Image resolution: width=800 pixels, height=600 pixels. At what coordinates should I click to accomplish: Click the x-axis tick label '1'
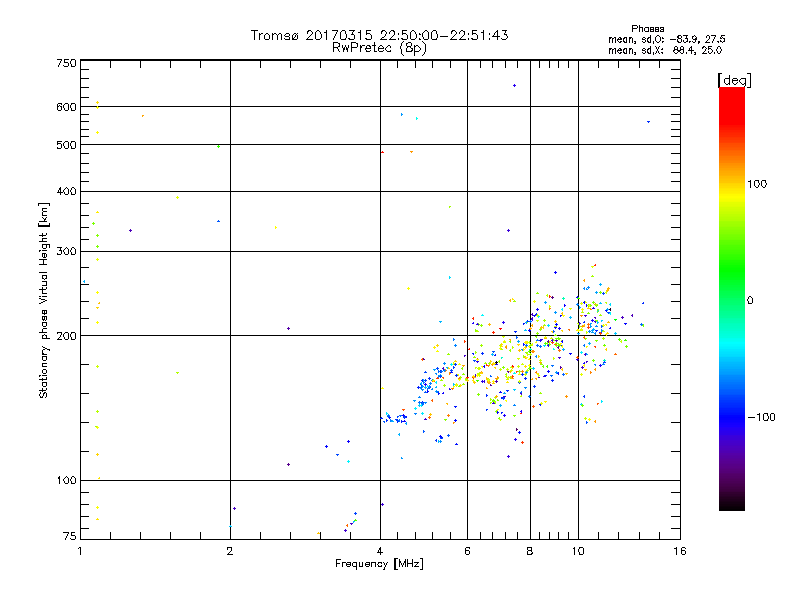pos(80,551)
